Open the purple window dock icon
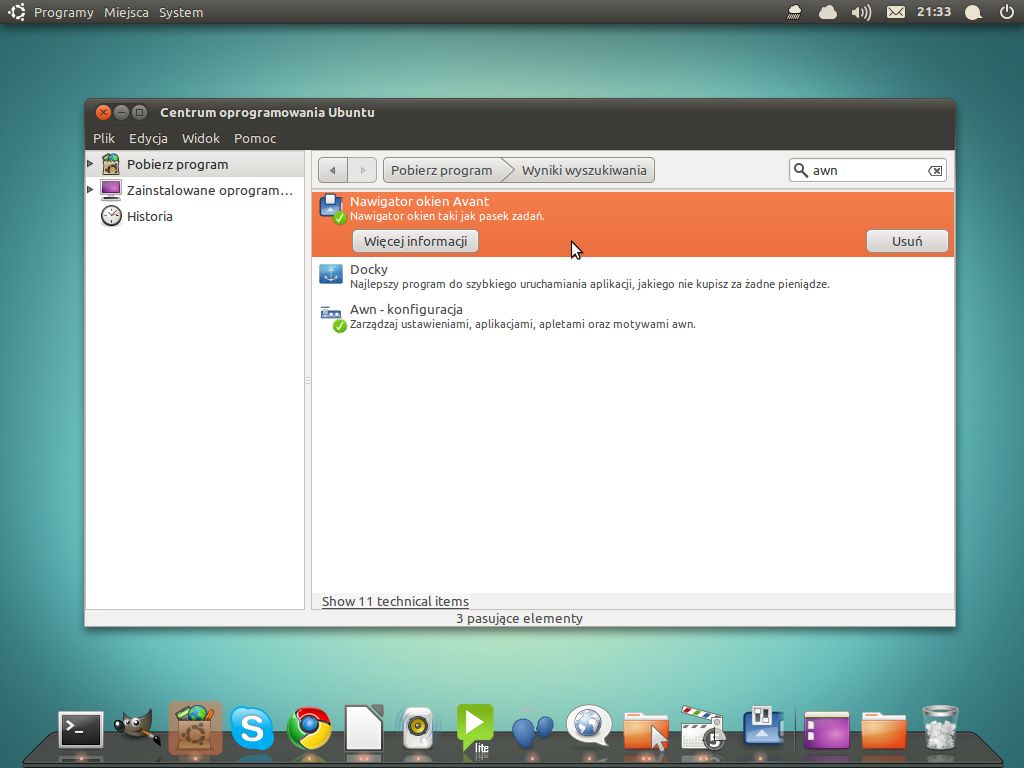The image size is (1024, 768). [827, 730]
